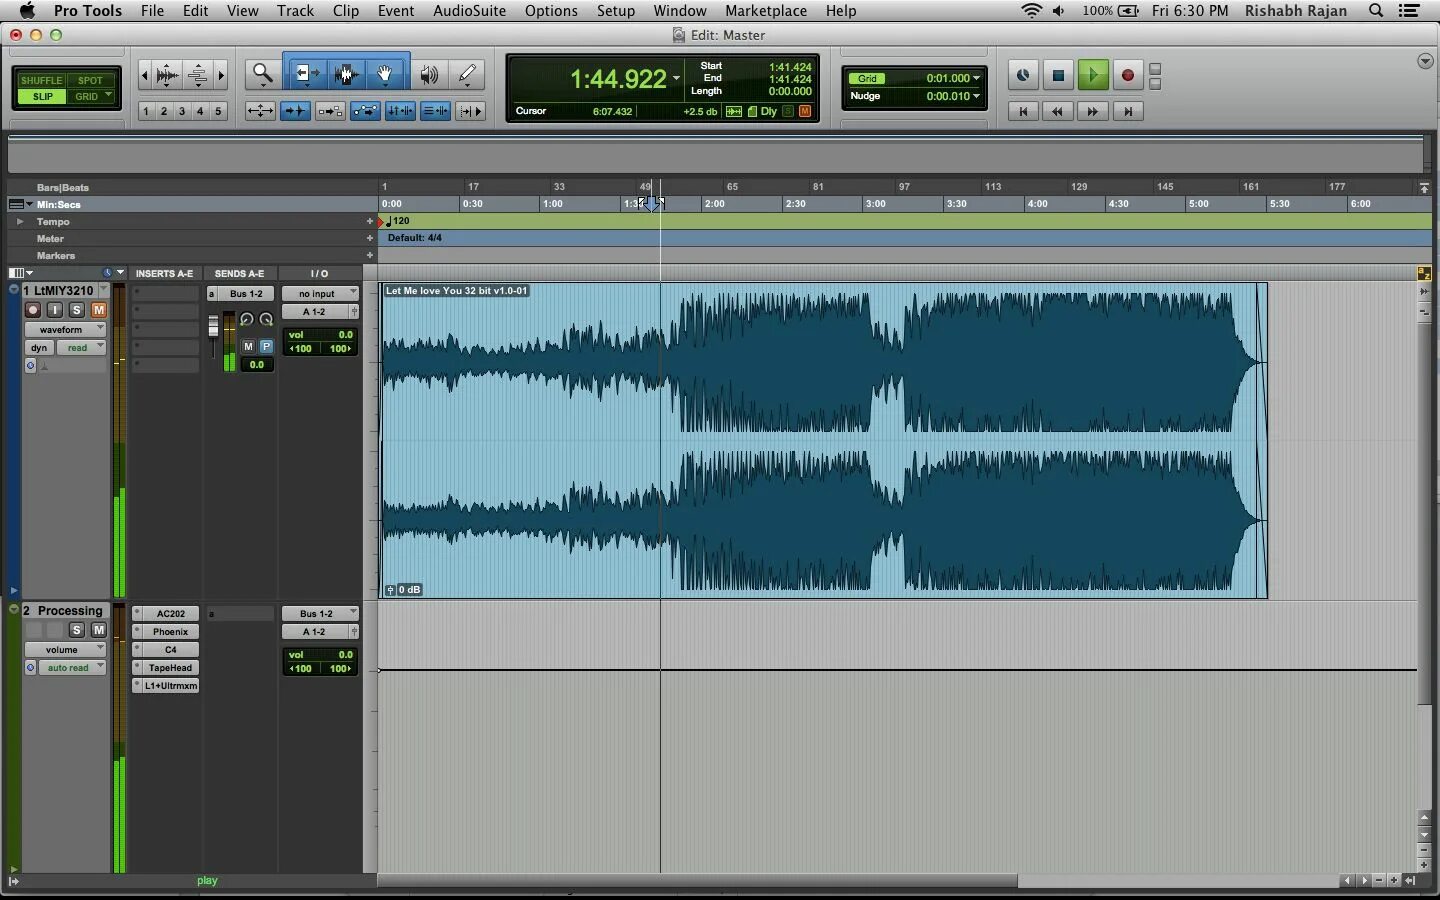This screenshot has width=1440, height=900.
Task: Open the Marketplace menu
Action: click(766, 11)
